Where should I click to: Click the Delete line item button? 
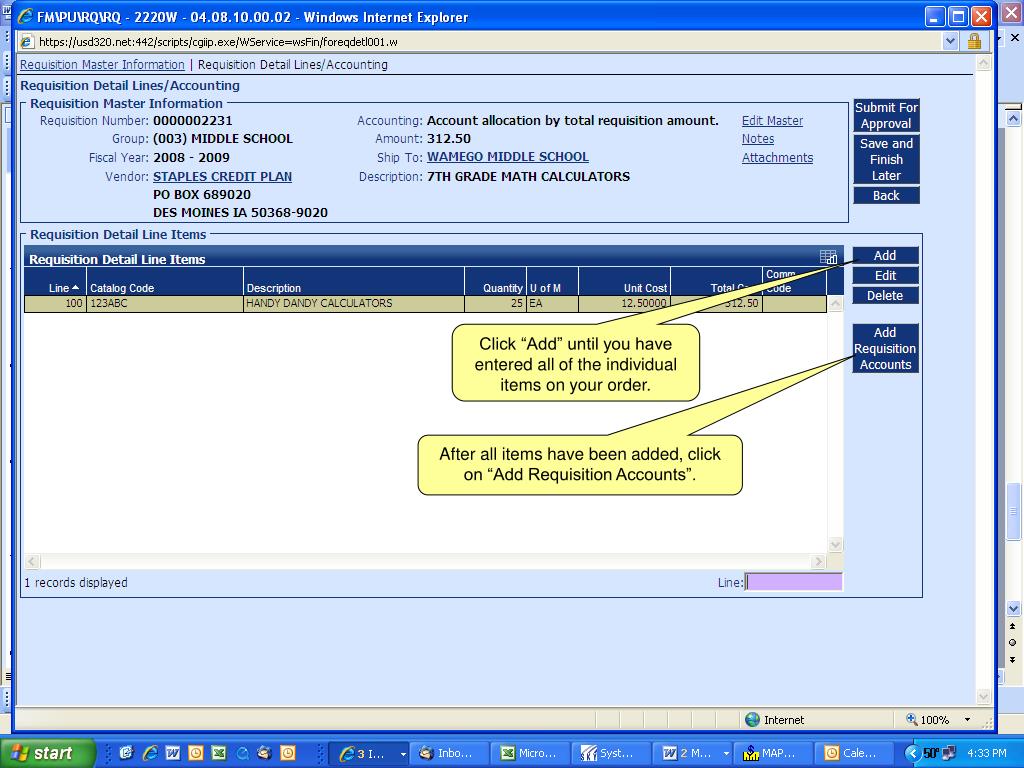tap(885, 296)
